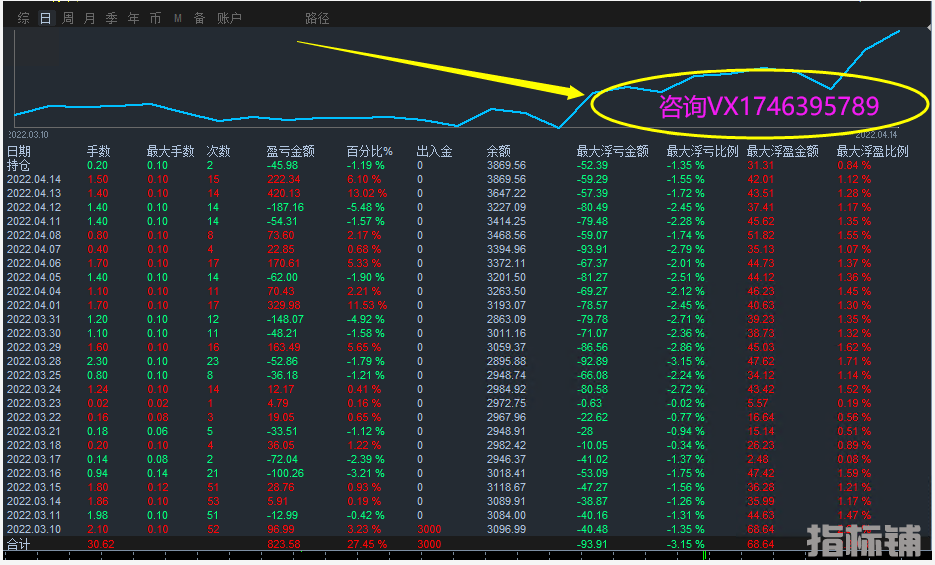Select the 2022.04.13 row date
The height and width of the screenshot is (565, 935).
[x=33, y=193]
